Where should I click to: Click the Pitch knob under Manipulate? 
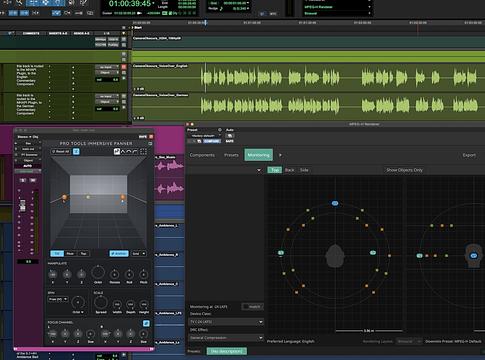click(x=143, y=274)
